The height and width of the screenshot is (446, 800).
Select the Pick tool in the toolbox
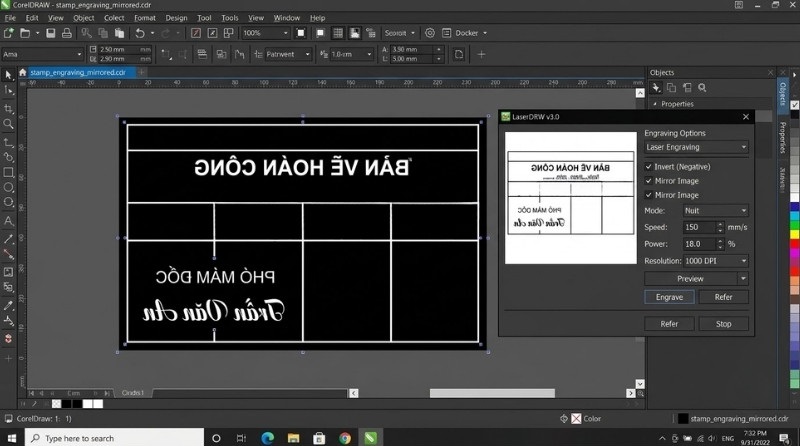pos(8,75)
